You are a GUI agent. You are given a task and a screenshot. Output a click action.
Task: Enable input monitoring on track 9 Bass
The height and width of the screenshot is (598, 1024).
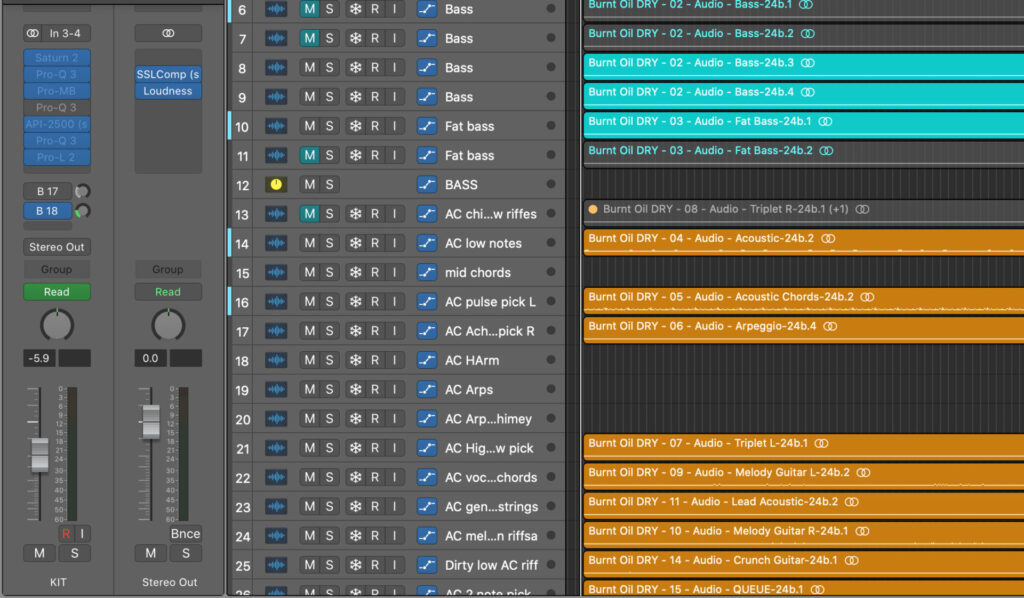[x=394, y=97]
